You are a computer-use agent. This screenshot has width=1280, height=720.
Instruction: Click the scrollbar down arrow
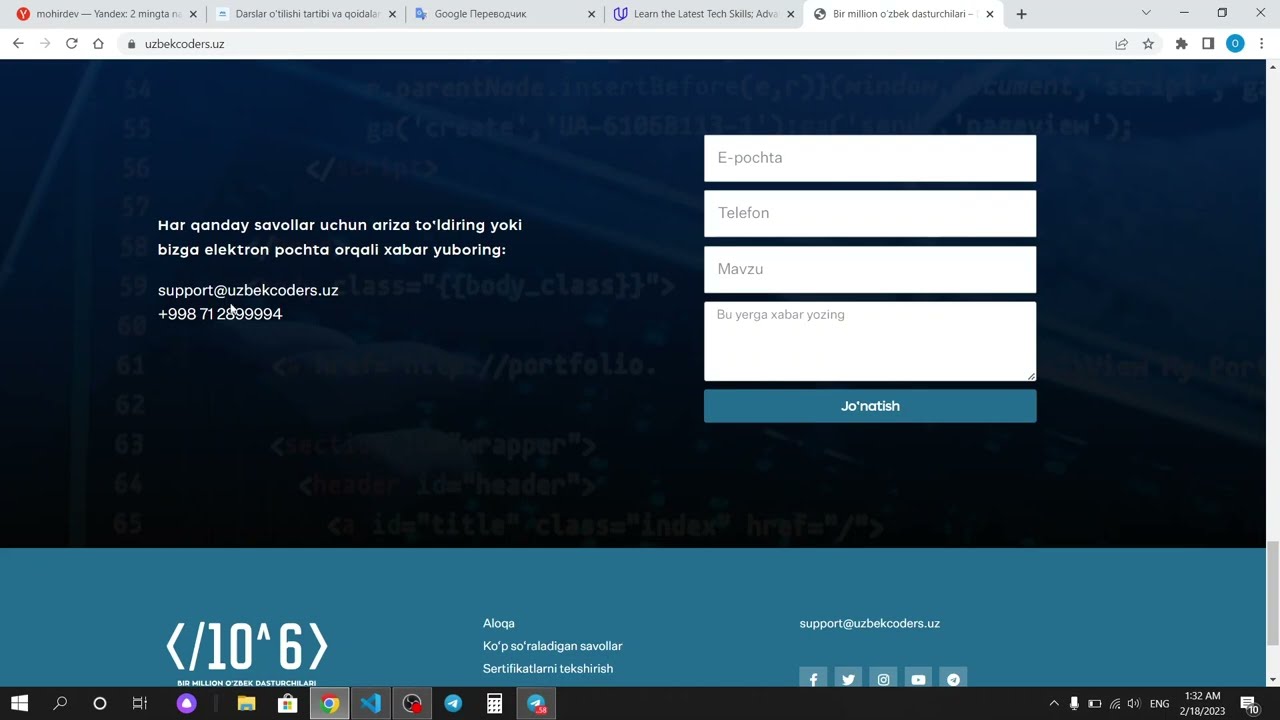pyautogui.click(x=1273, y=680)
